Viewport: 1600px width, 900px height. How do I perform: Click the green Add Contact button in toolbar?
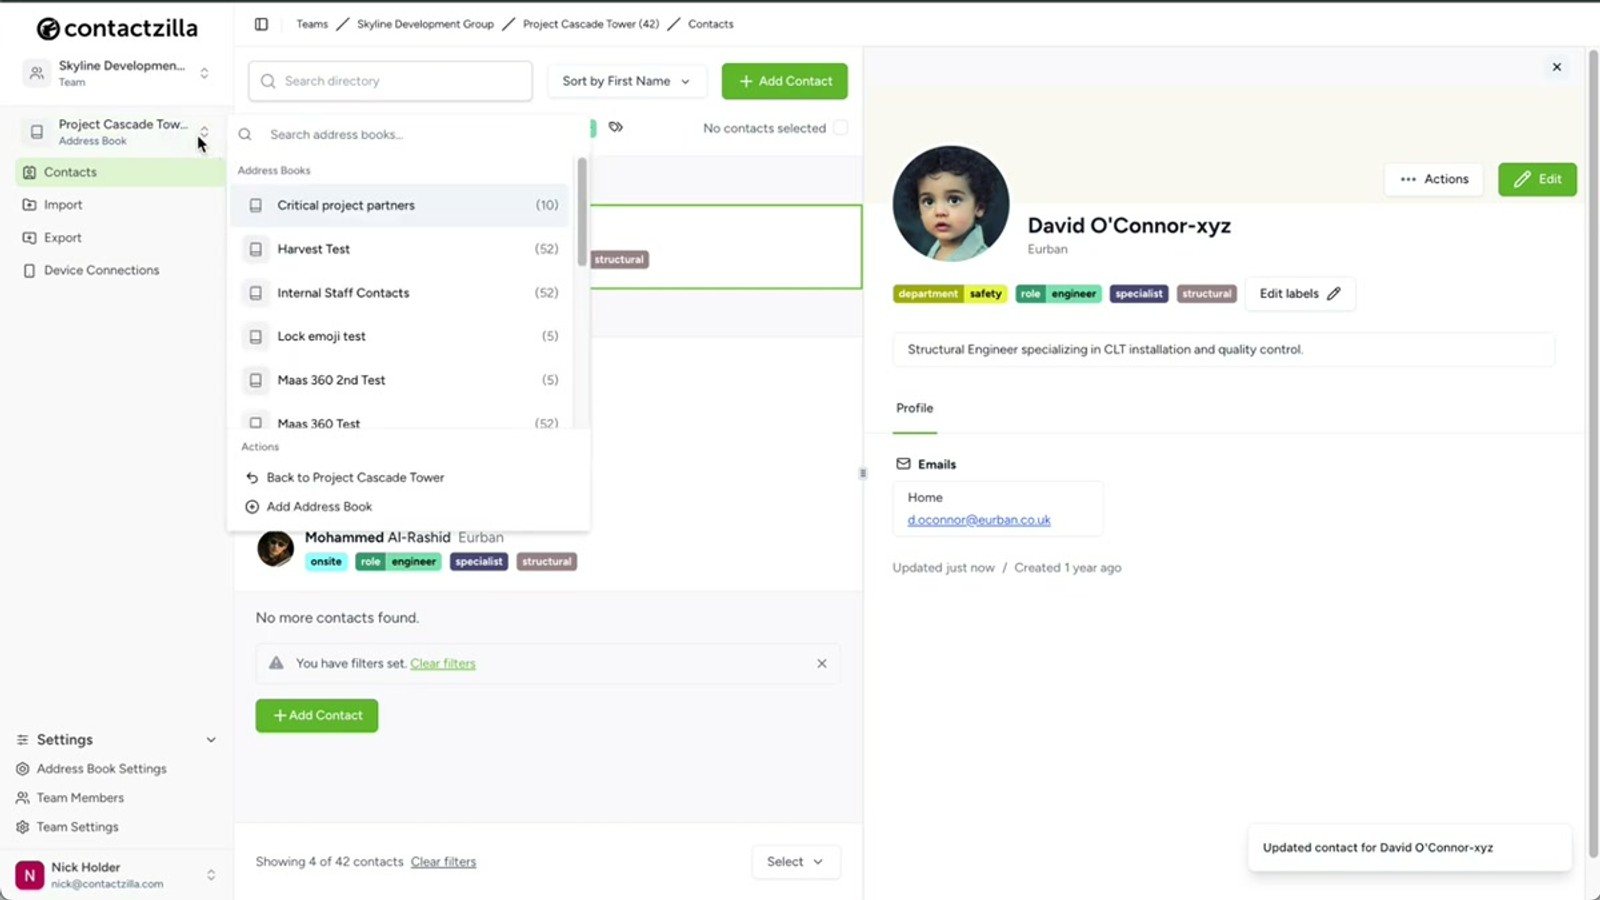click(785, 81)
